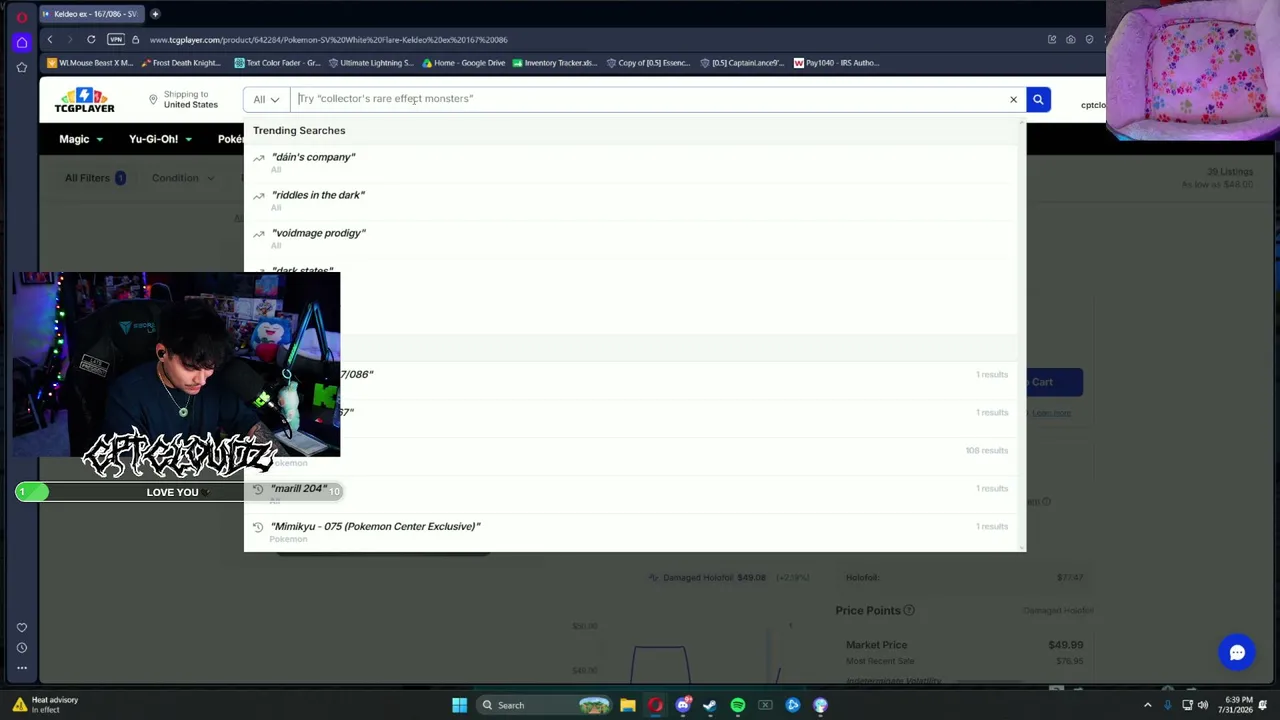The height and width of the screenshot is (720, 1280).
Task: Click the Price Points help icon
Action: (x=909, y=610)
